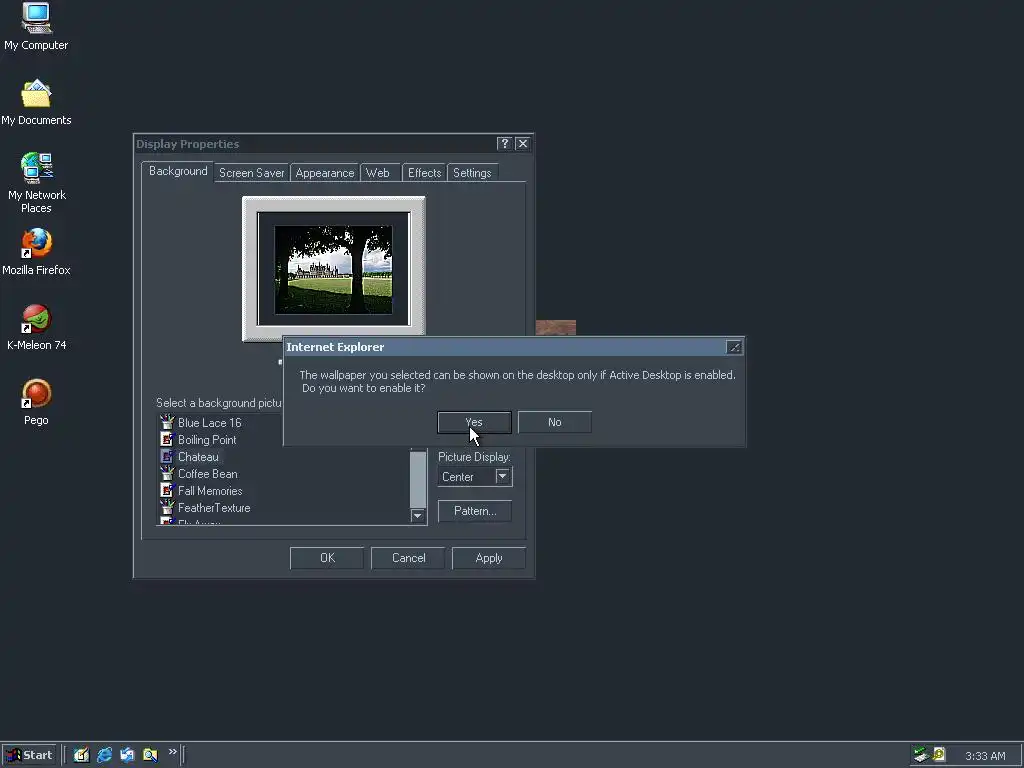Click the wallpaper preview monitor thumbnail
Image resolution: width=1024 pixels, height=768 pixels.
pyautogui.click(x=334, y=268)
